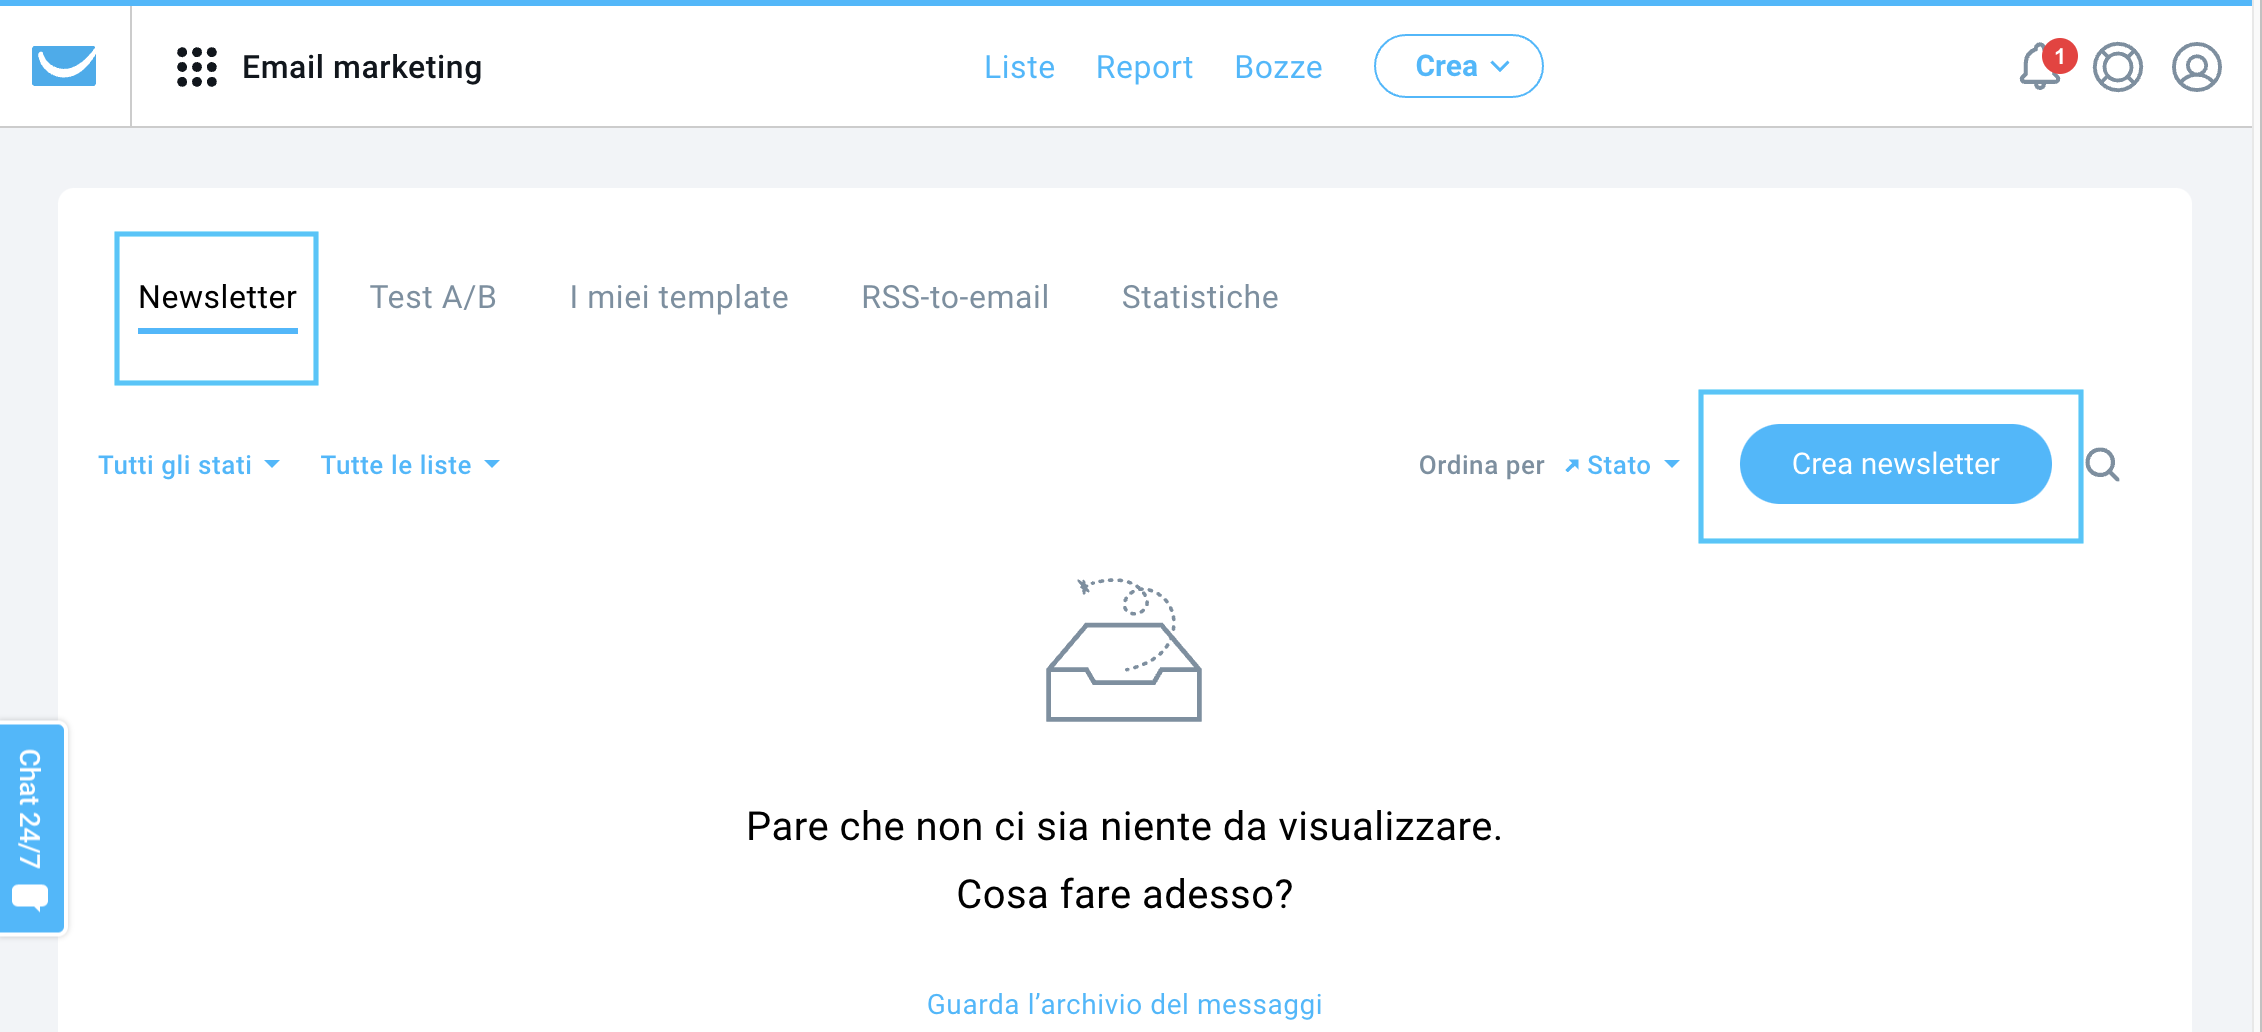Switch to the RSS-to-email tab
Image resolution: width=2262 pixels, height=1032 pixels.
coord(955,297)
